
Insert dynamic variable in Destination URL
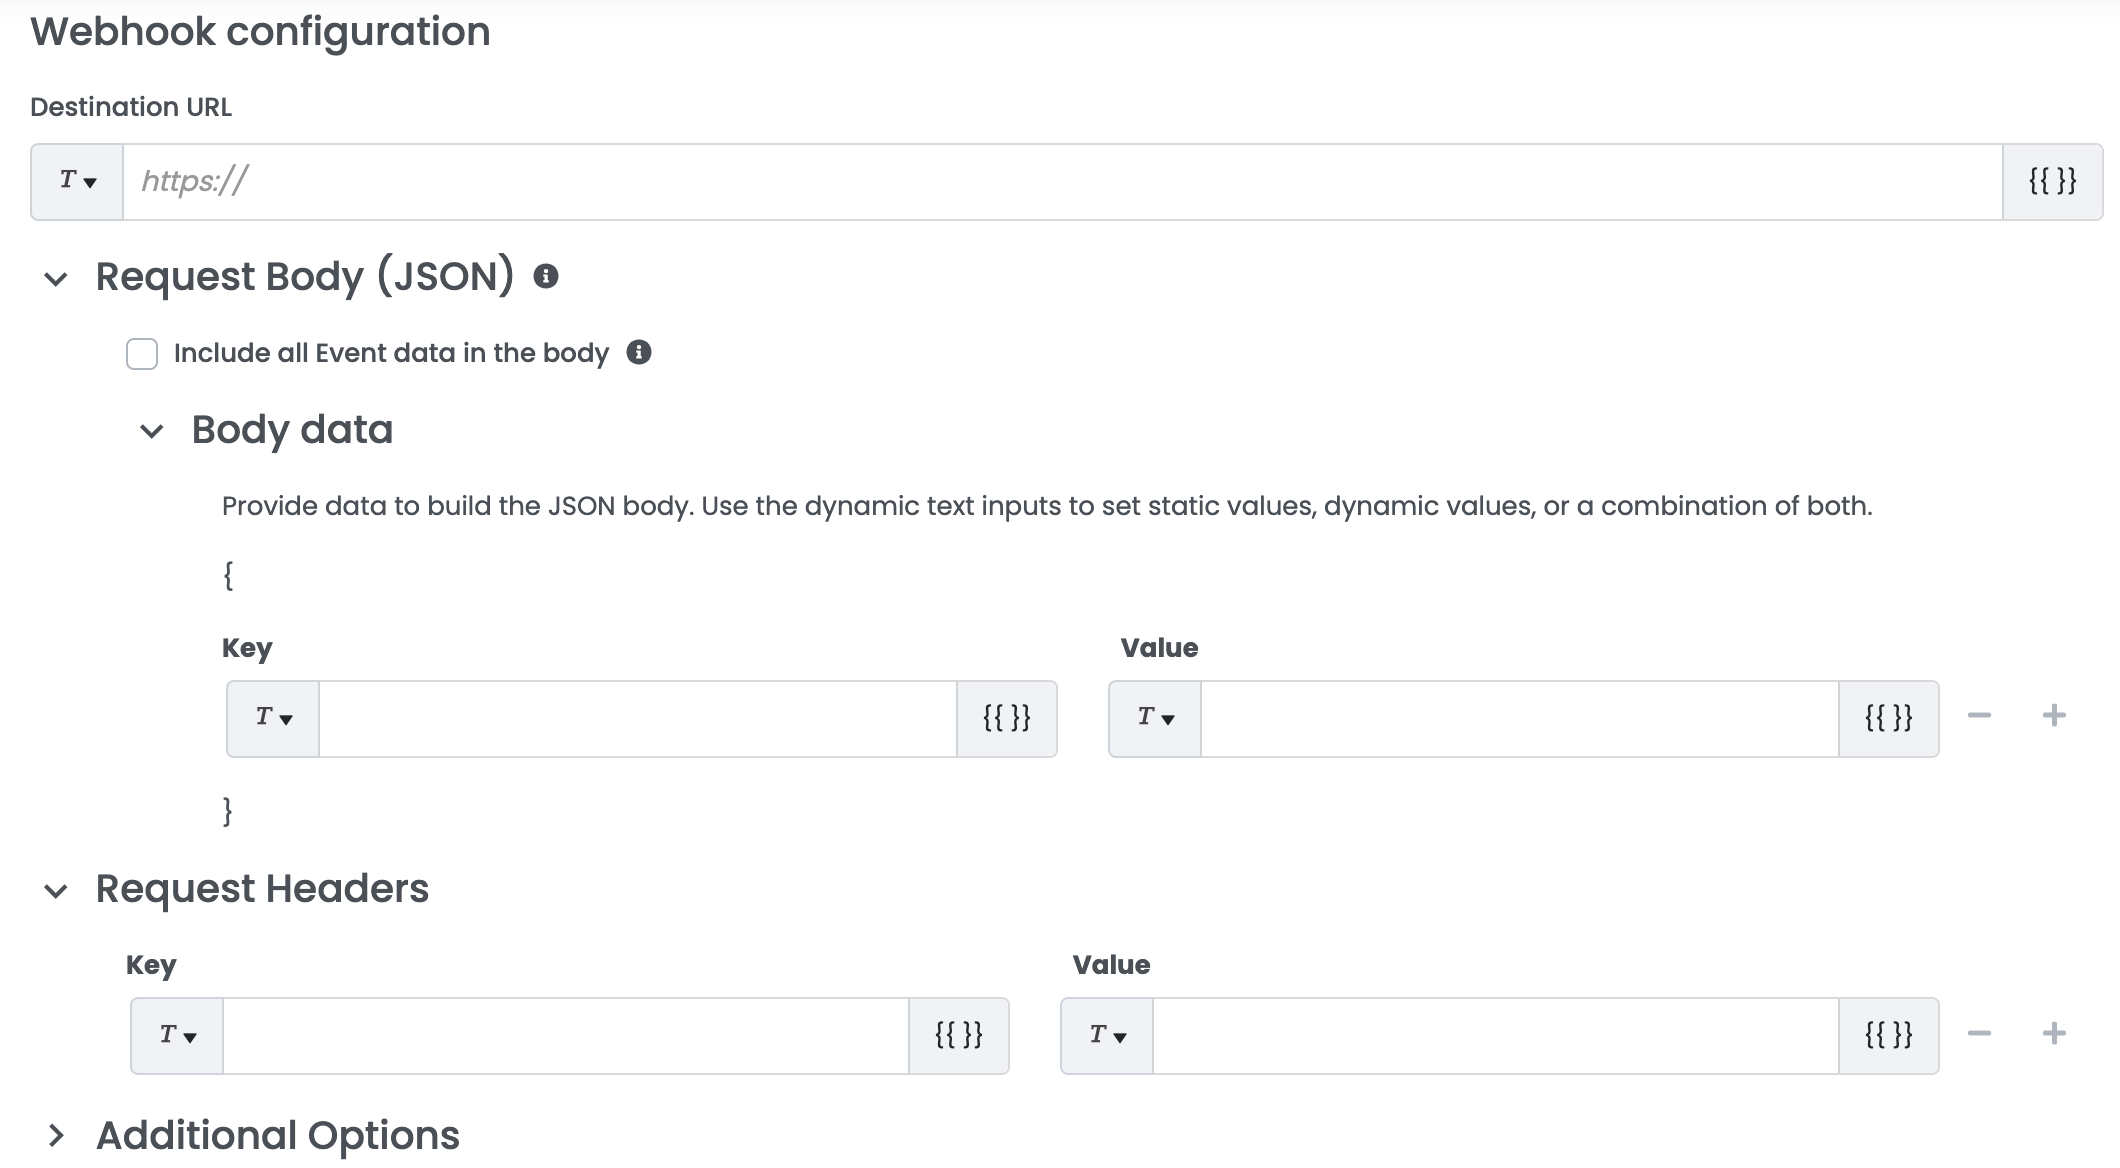(x=2052, y=181)
